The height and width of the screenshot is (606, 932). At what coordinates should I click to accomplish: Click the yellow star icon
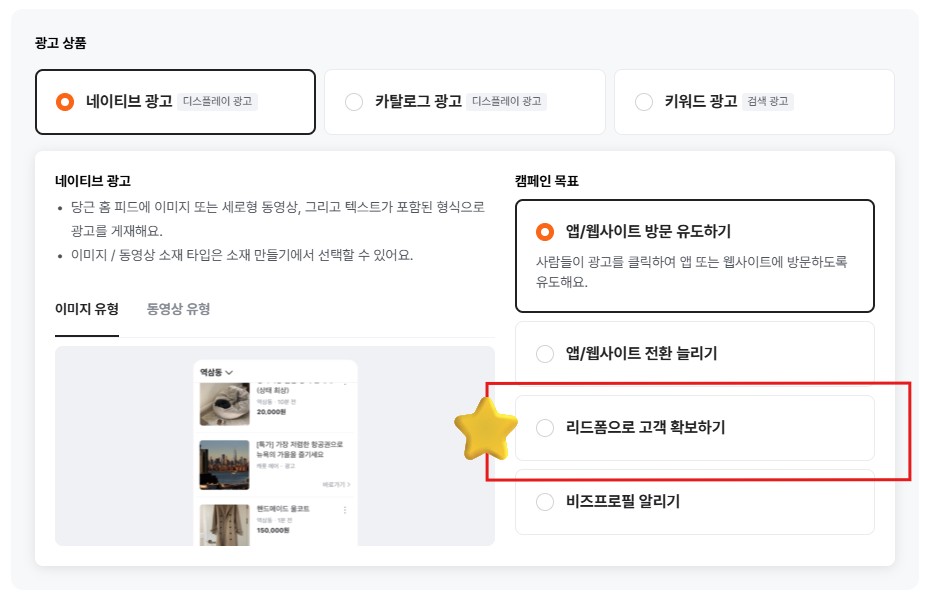pyautogui.click(x=486, y=429)
